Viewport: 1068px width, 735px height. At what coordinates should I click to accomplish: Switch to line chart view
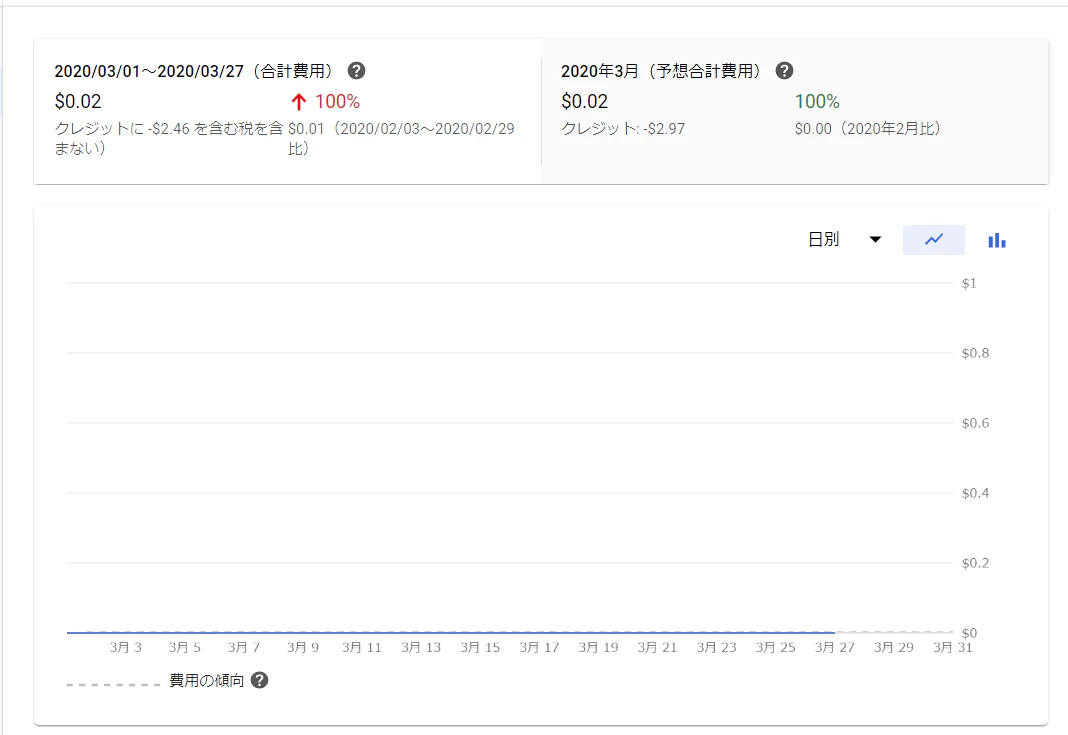[x=934, y=240]
